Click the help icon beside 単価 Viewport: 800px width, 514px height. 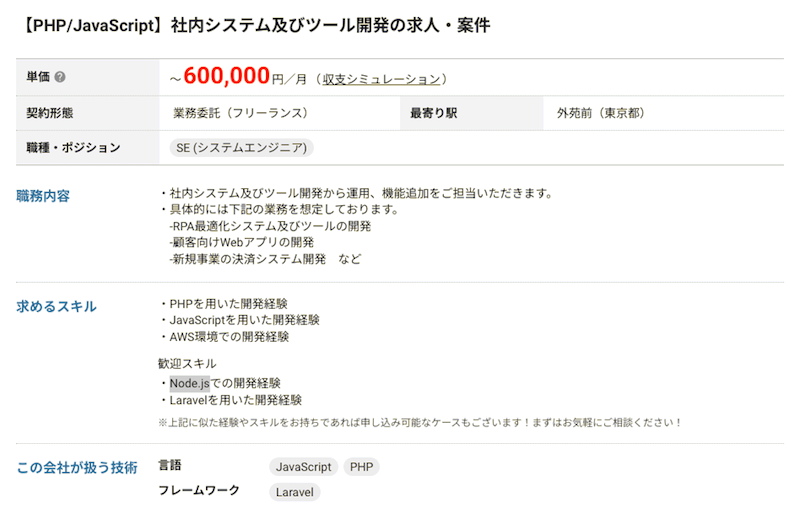[60, 78]
